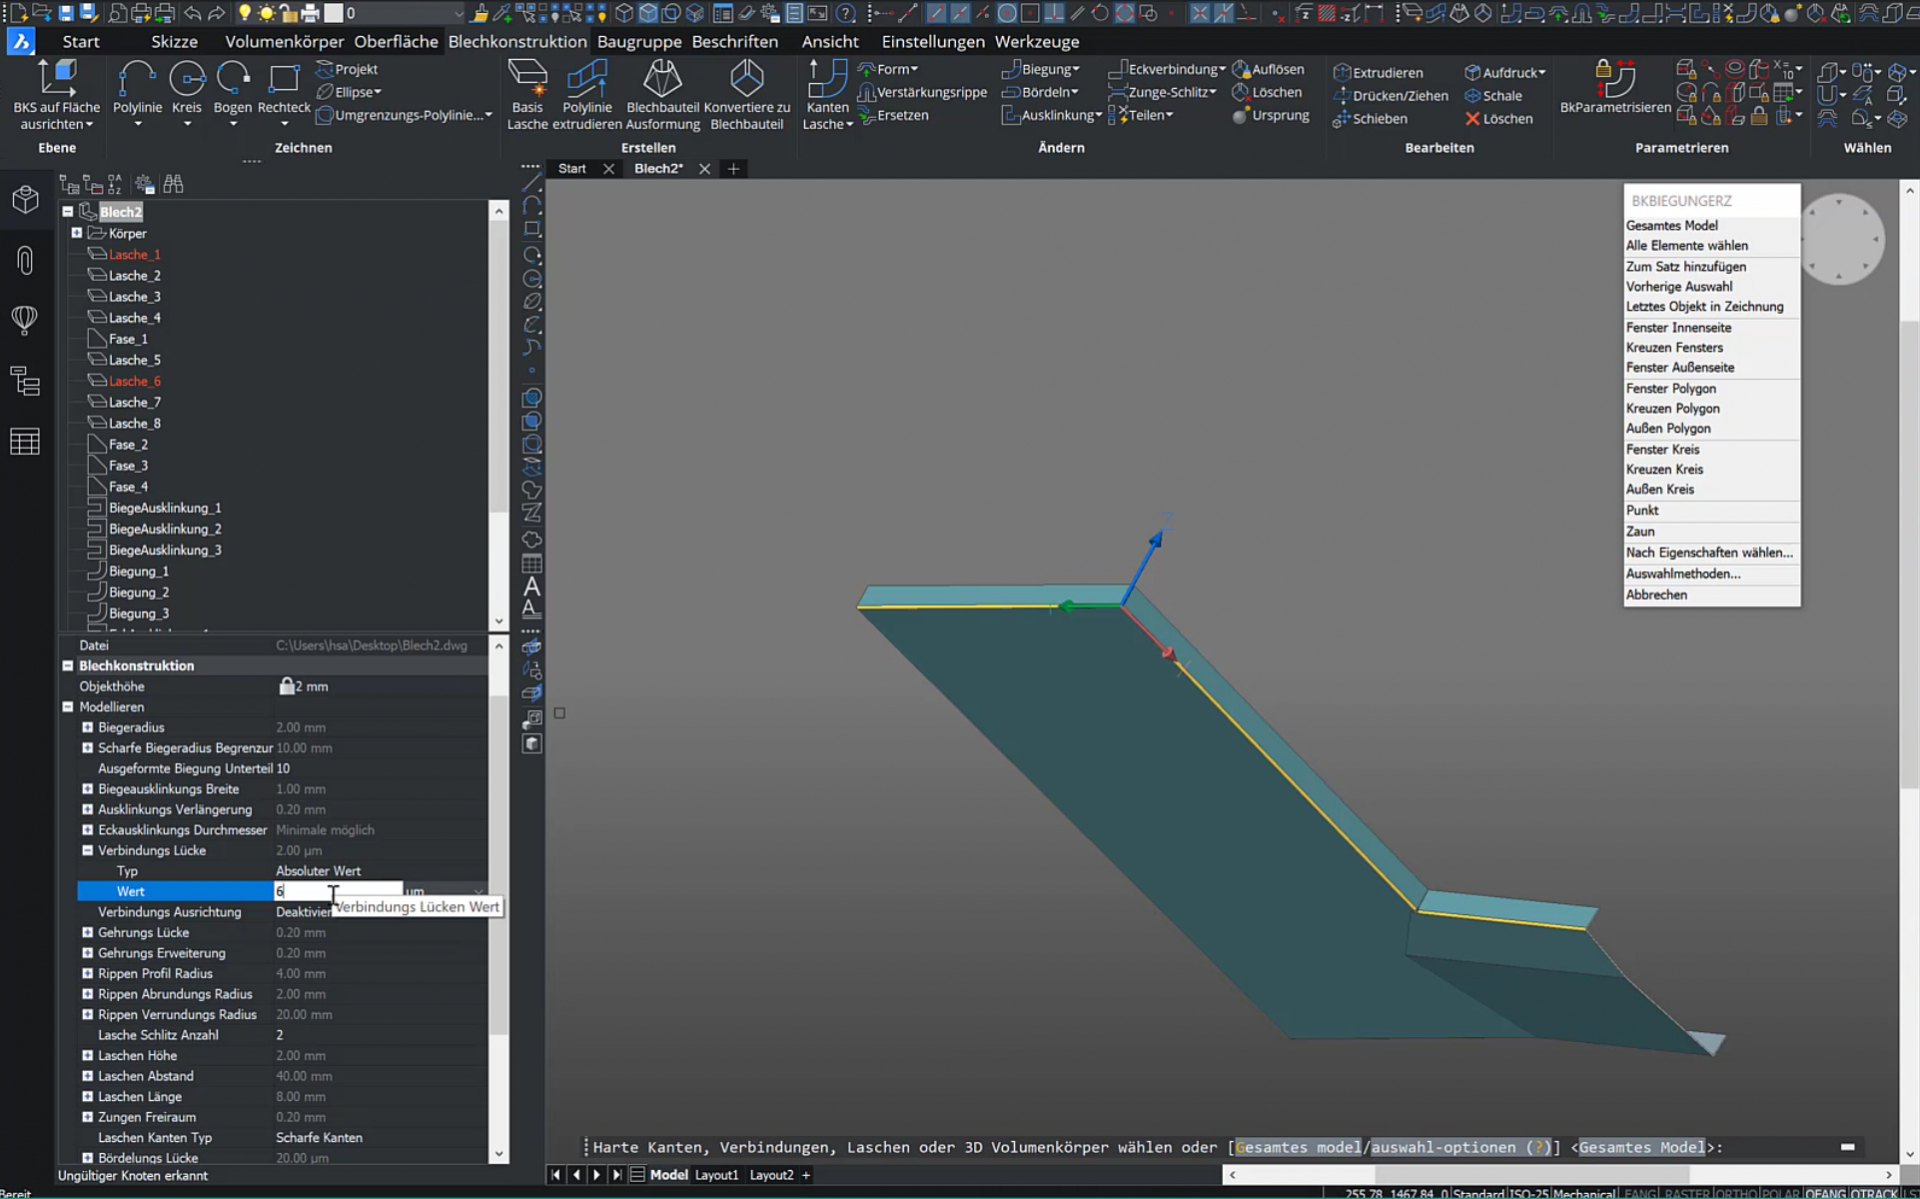
Task: Click Polylinie extrudieren tool
Action: tap(587, 95)
